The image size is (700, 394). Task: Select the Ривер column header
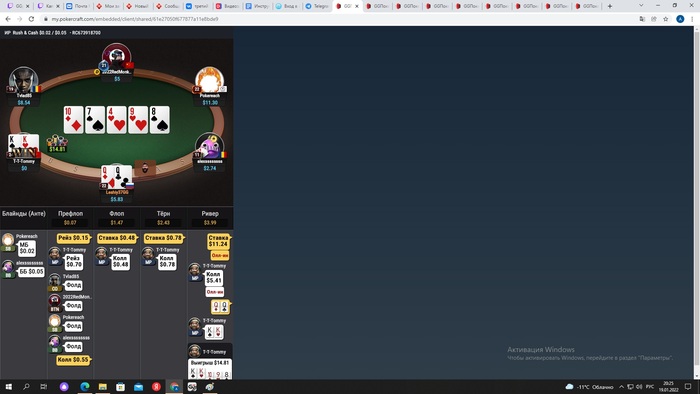click(209, 214)
